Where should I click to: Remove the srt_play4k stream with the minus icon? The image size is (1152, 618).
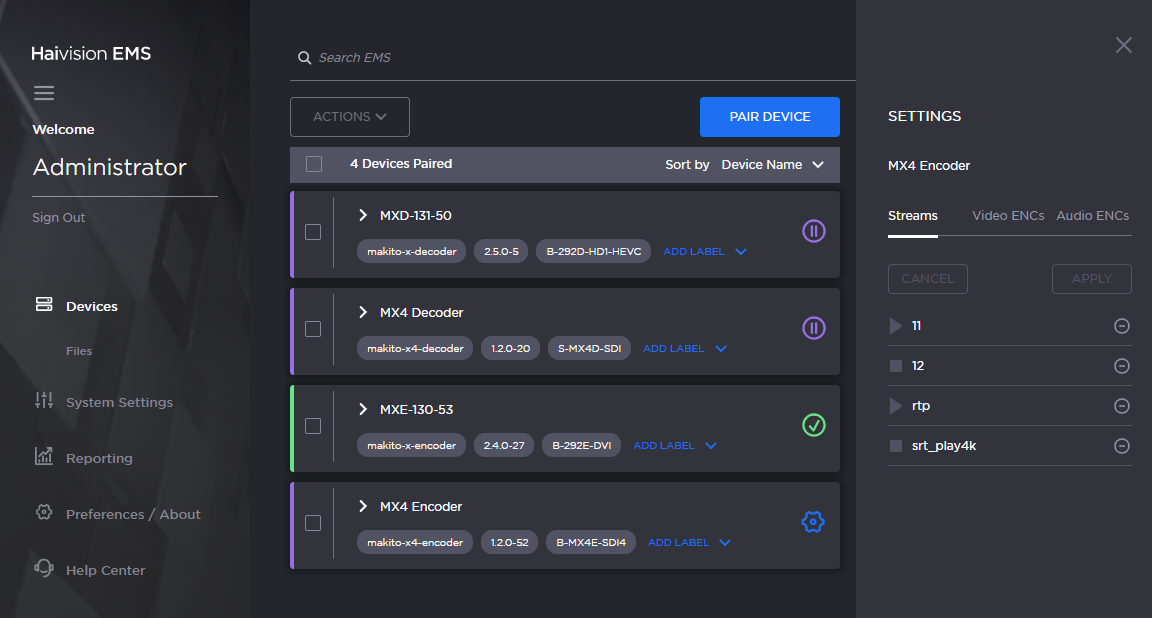point(1121,445)
